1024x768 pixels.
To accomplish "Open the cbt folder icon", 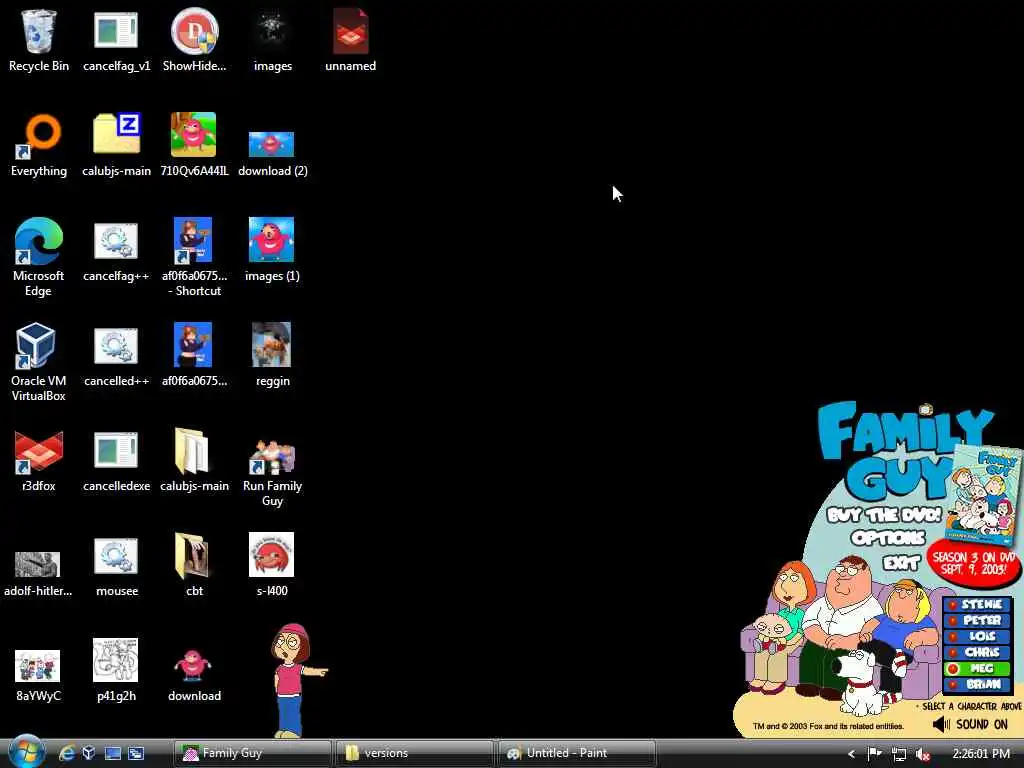I will pyautogui.click(x=194, y=565).
